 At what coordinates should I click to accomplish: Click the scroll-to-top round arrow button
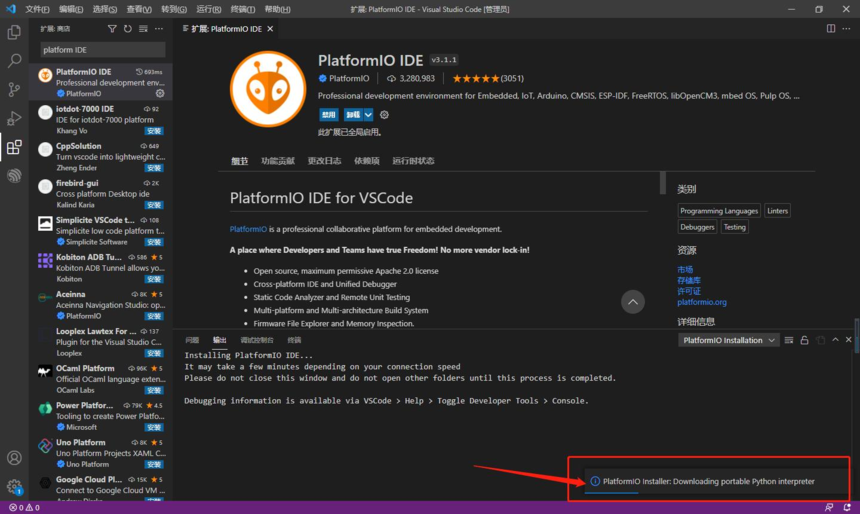click(x=632, y=302)
